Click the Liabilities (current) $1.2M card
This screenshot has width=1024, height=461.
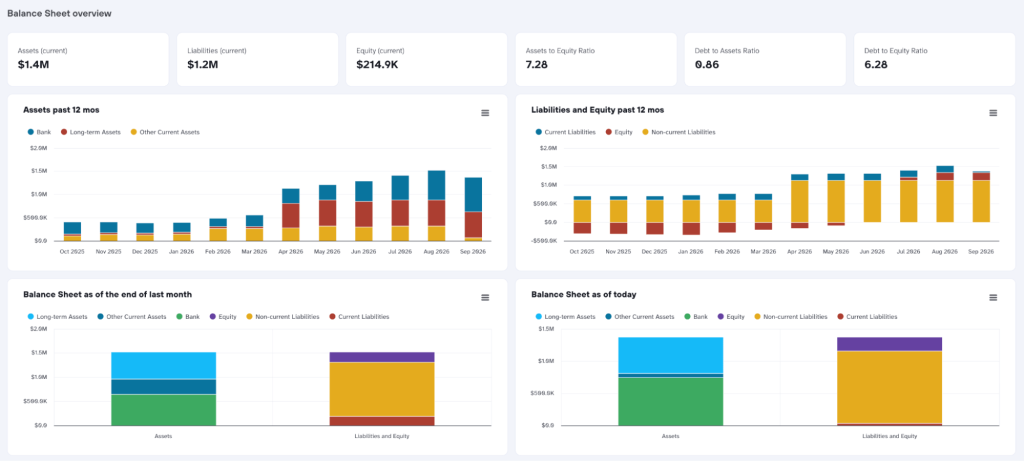(257, 59)
